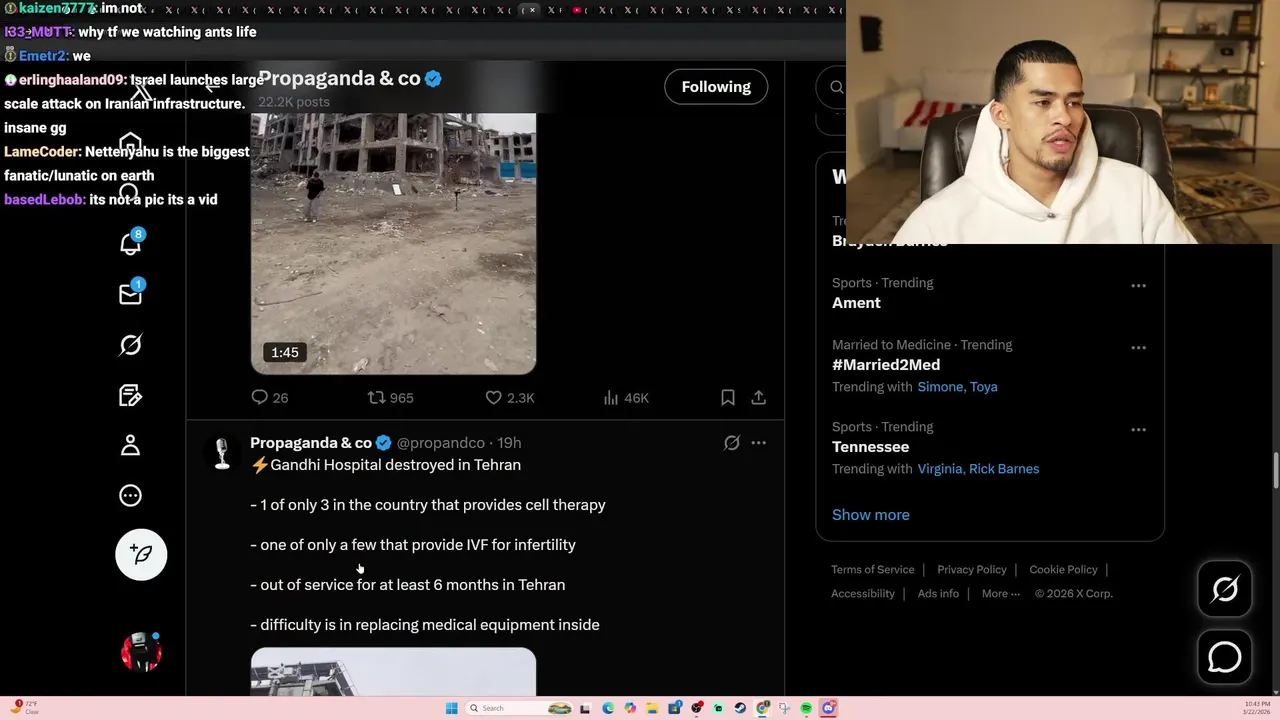
Task: Open the taskbar weather widget
Action: pos(24,708)
